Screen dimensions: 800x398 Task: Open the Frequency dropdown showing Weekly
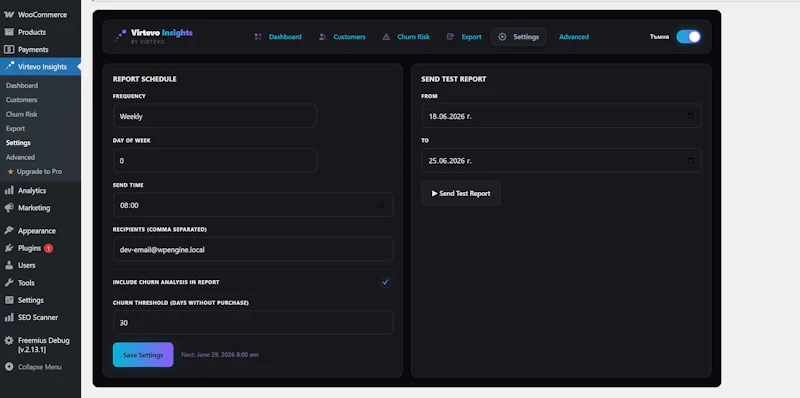pyautogui.click(x=215, y=116)
